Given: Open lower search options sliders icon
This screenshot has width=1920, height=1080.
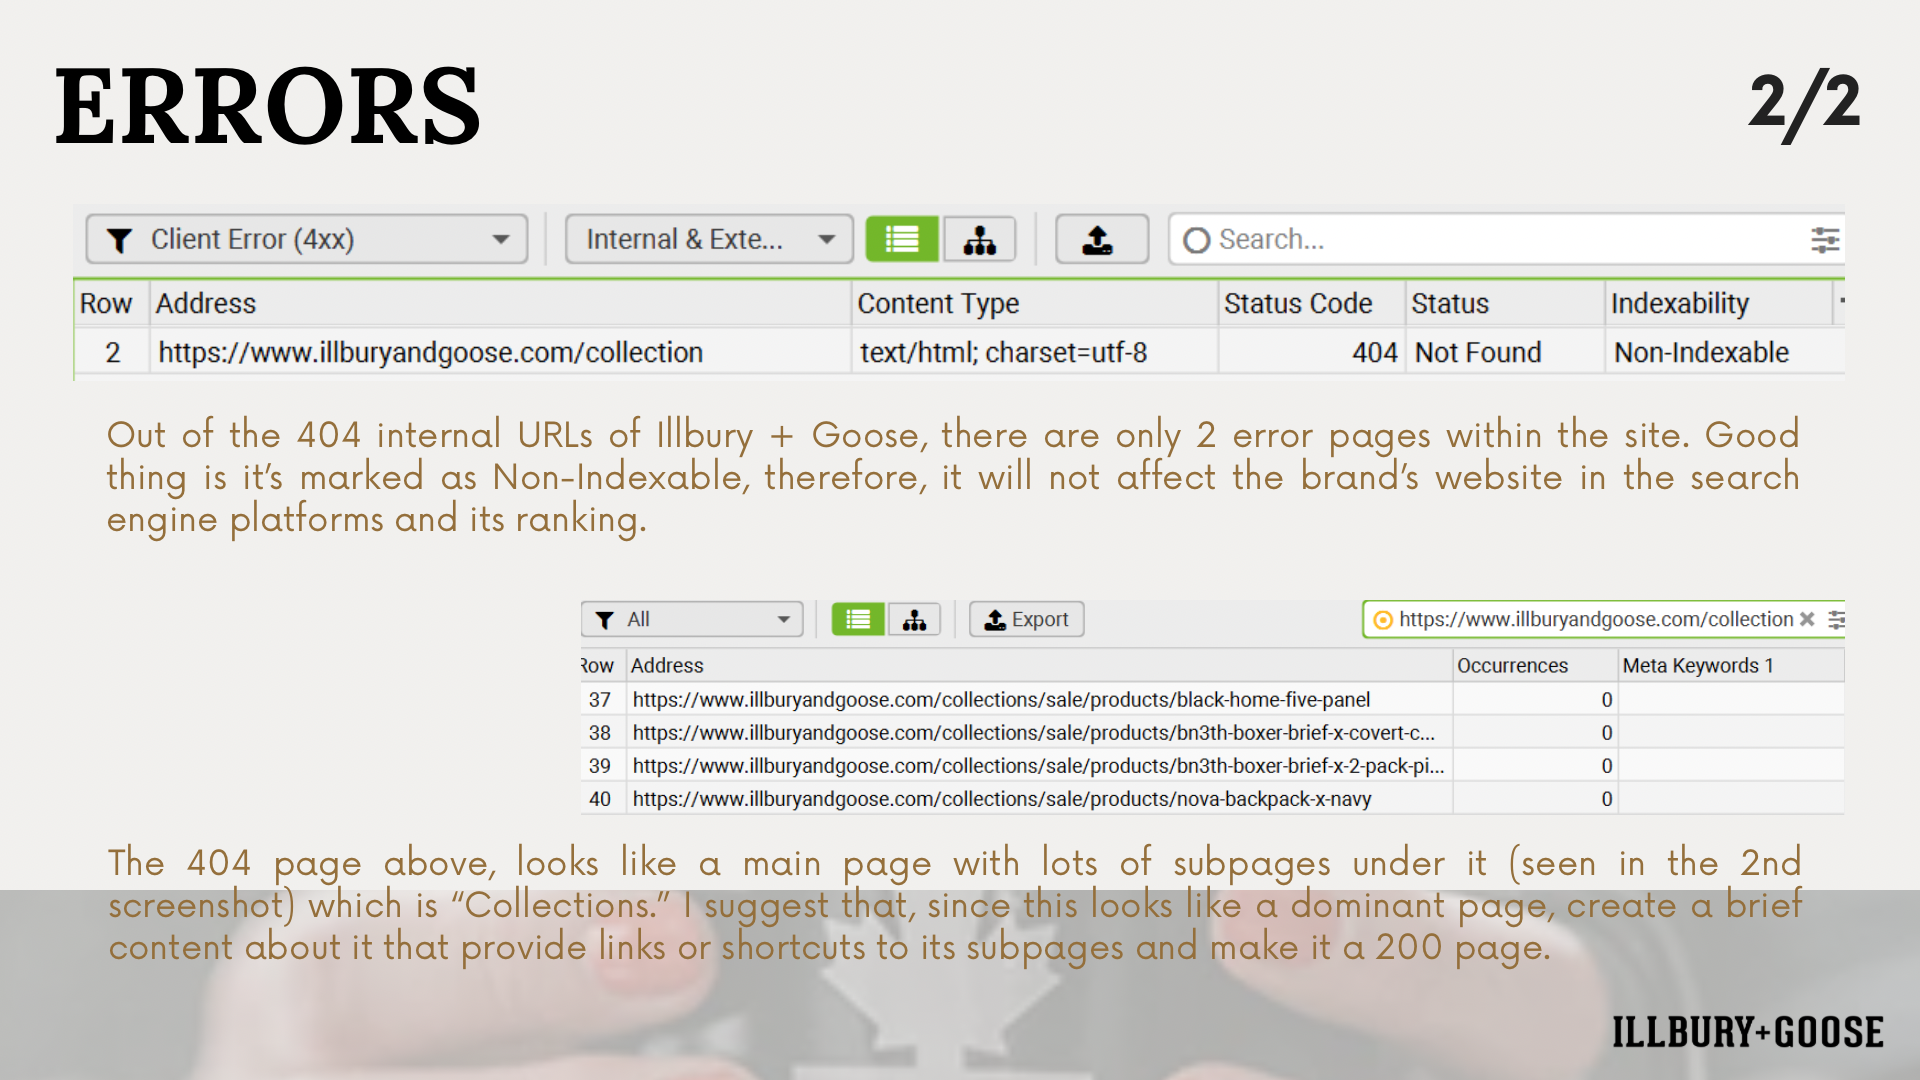Looking at the screenshot, I should [1836, 619].
